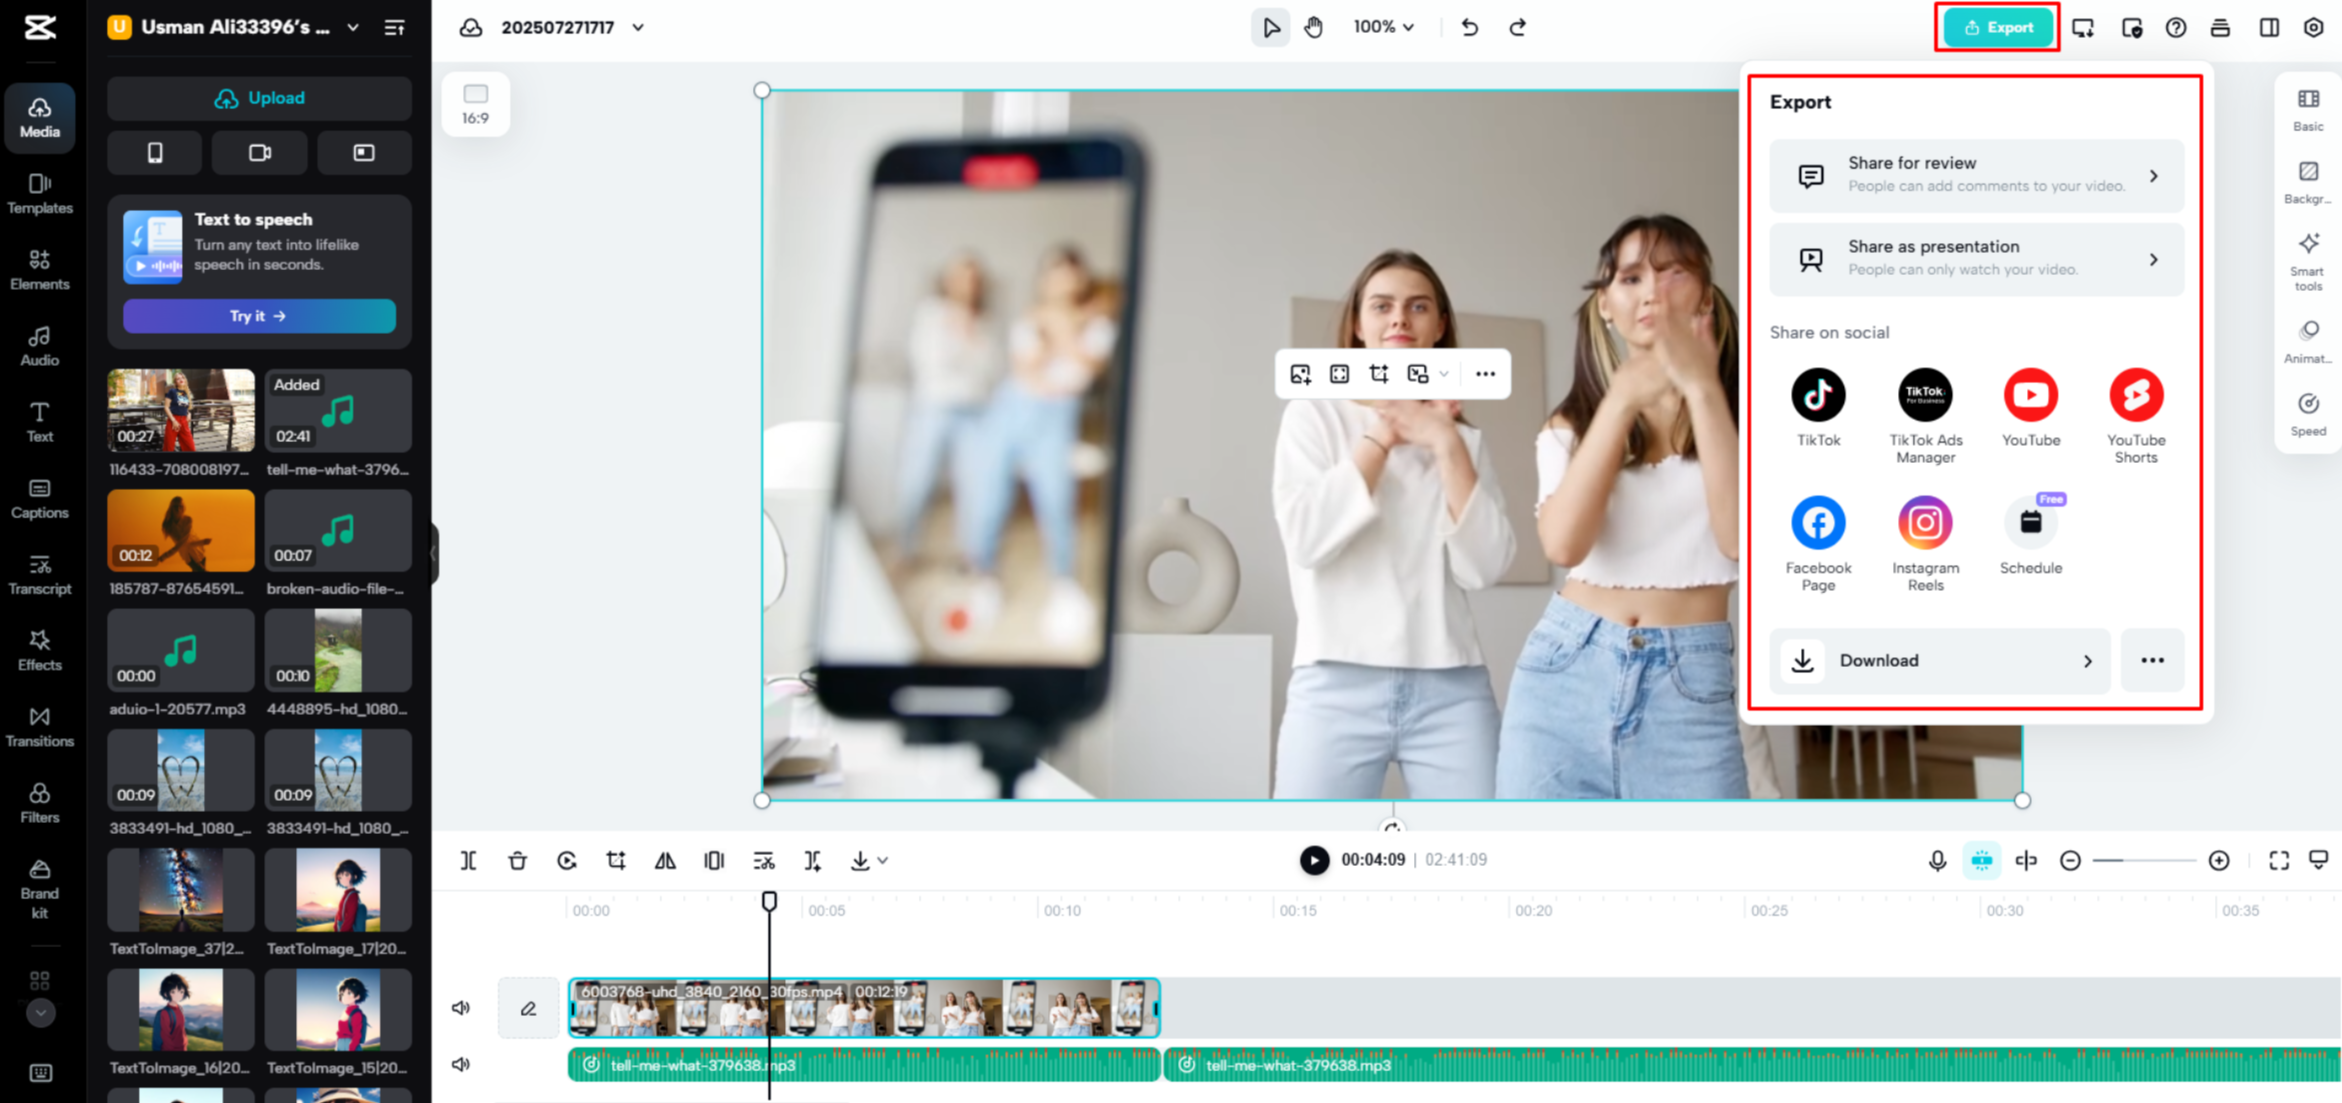Expand the Download options arrow
Viewport: 2342px width, 1103px height.
2087,661
